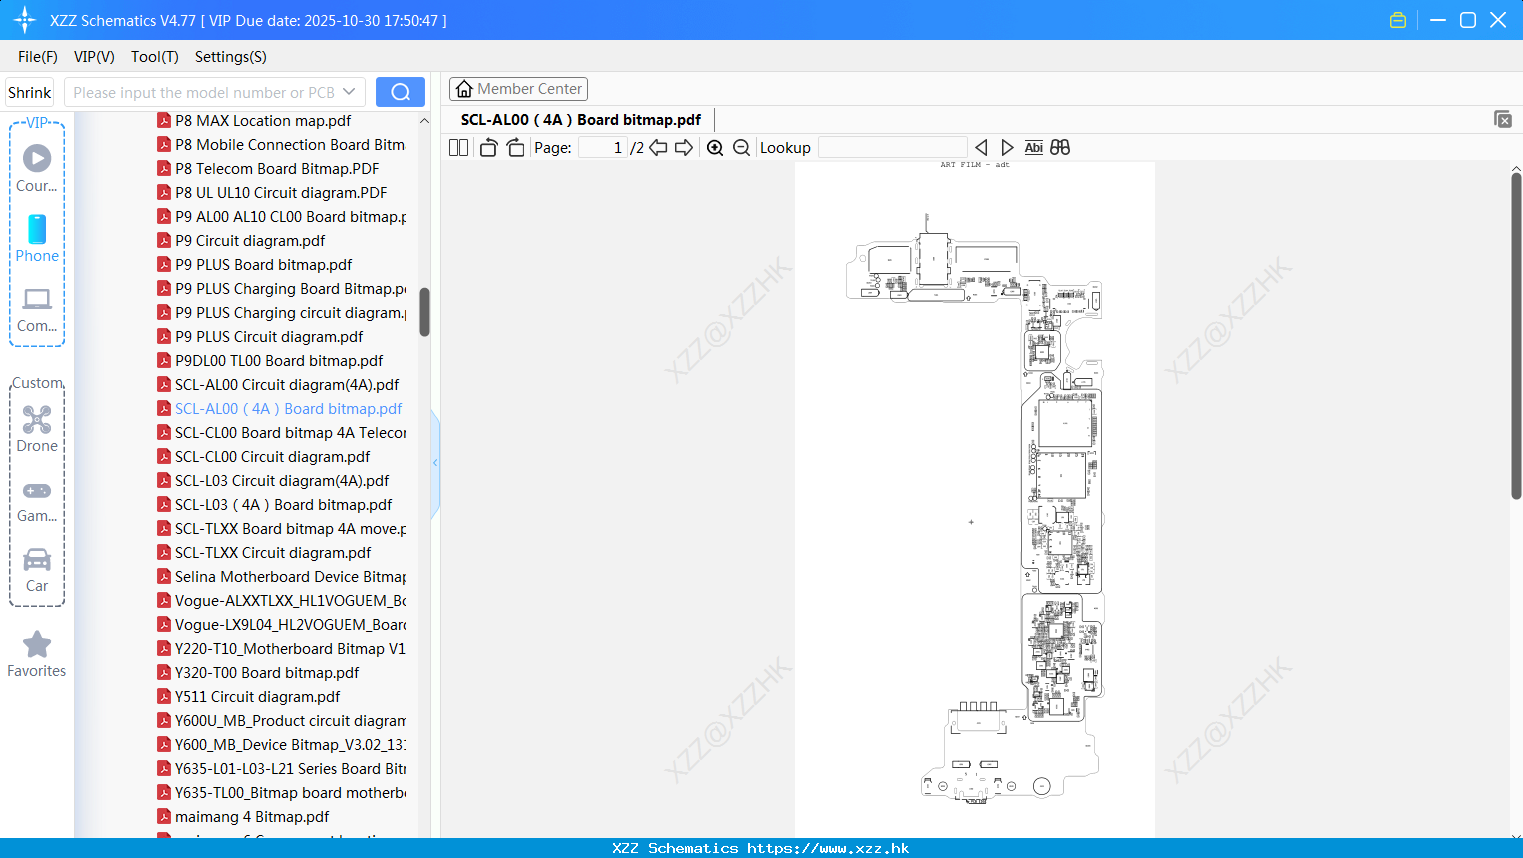Select the Drone category in sidebar
The width and height of the screenshot is (1523, 858).
click(x=37, y=429)
